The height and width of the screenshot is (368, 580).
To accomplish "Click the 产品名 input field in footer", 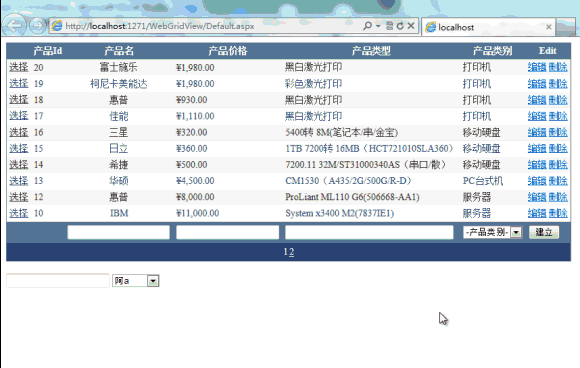I will (118, 232).
